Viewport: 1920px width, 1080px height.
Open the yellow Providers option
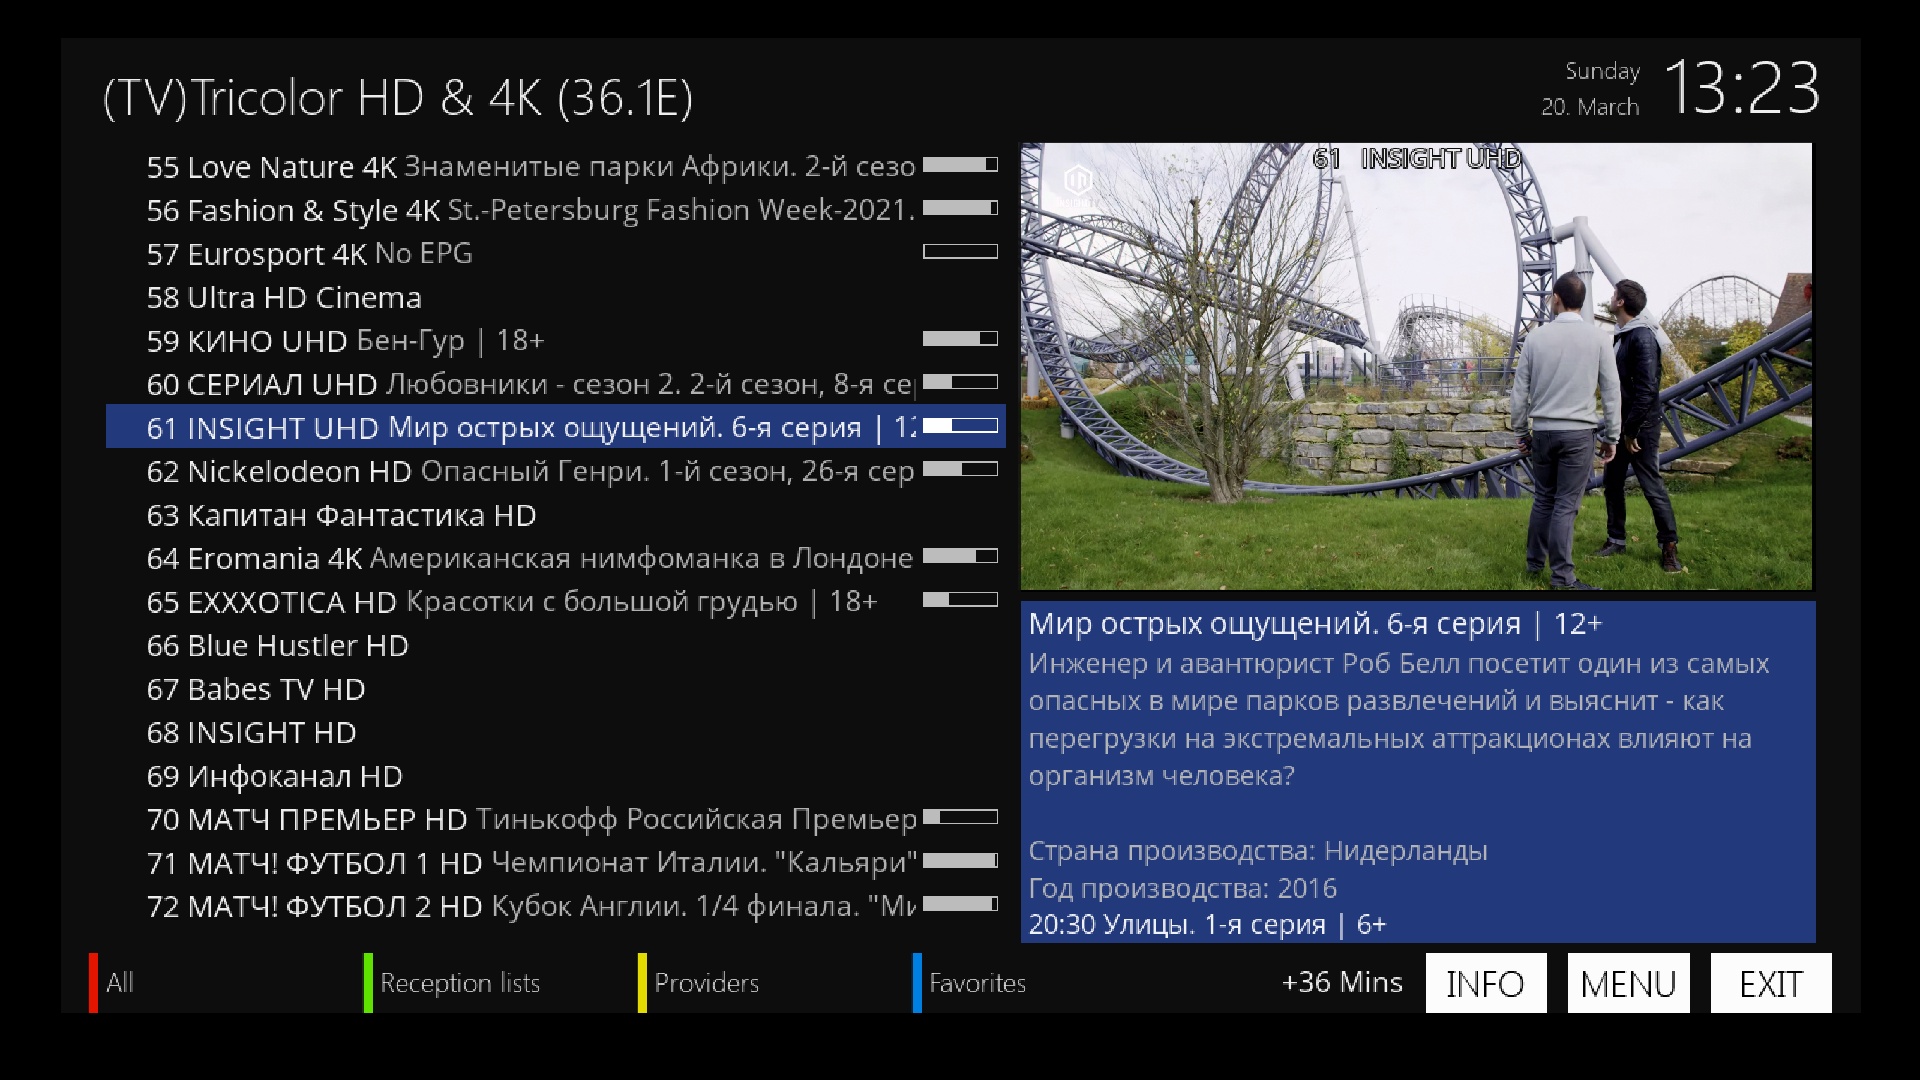699,983
